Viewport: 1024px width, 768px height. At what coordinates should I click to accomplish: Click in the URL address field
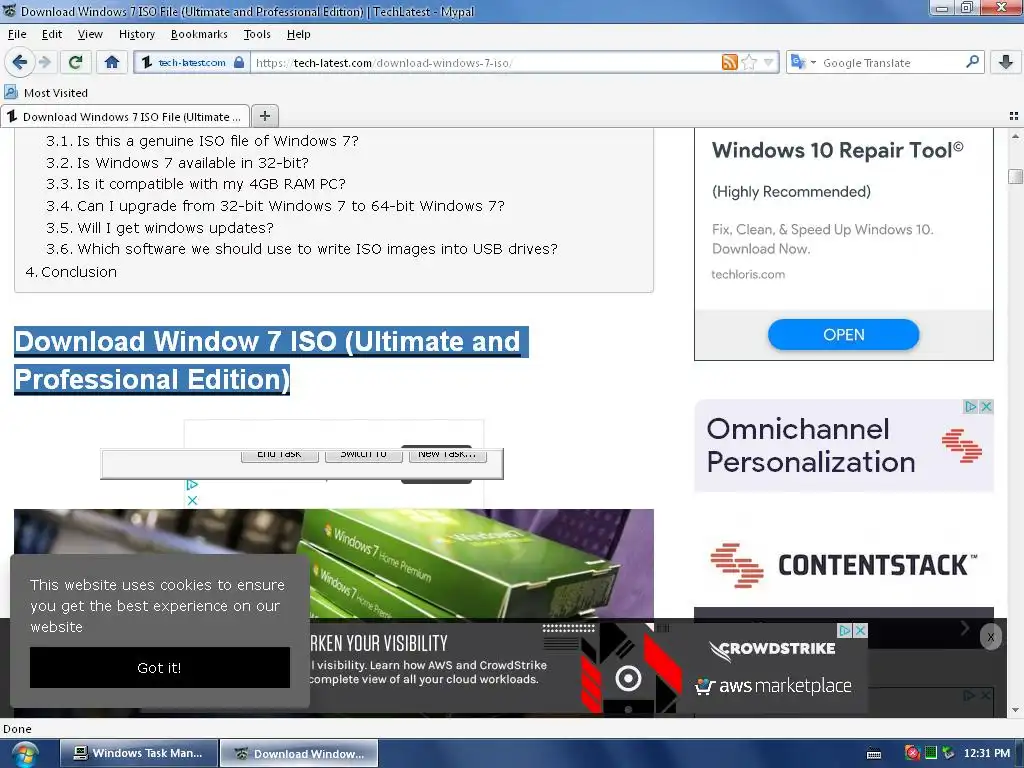point(487,63)
